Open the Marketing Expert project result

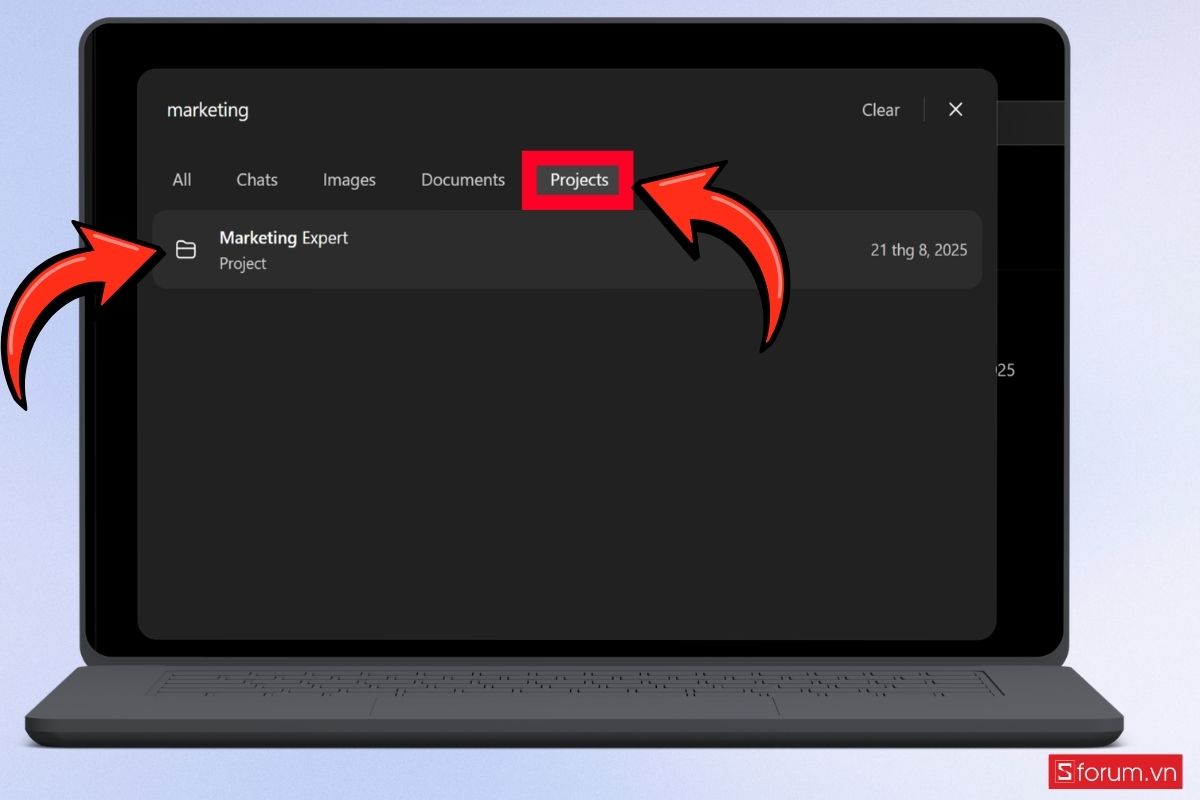(566, 250)
